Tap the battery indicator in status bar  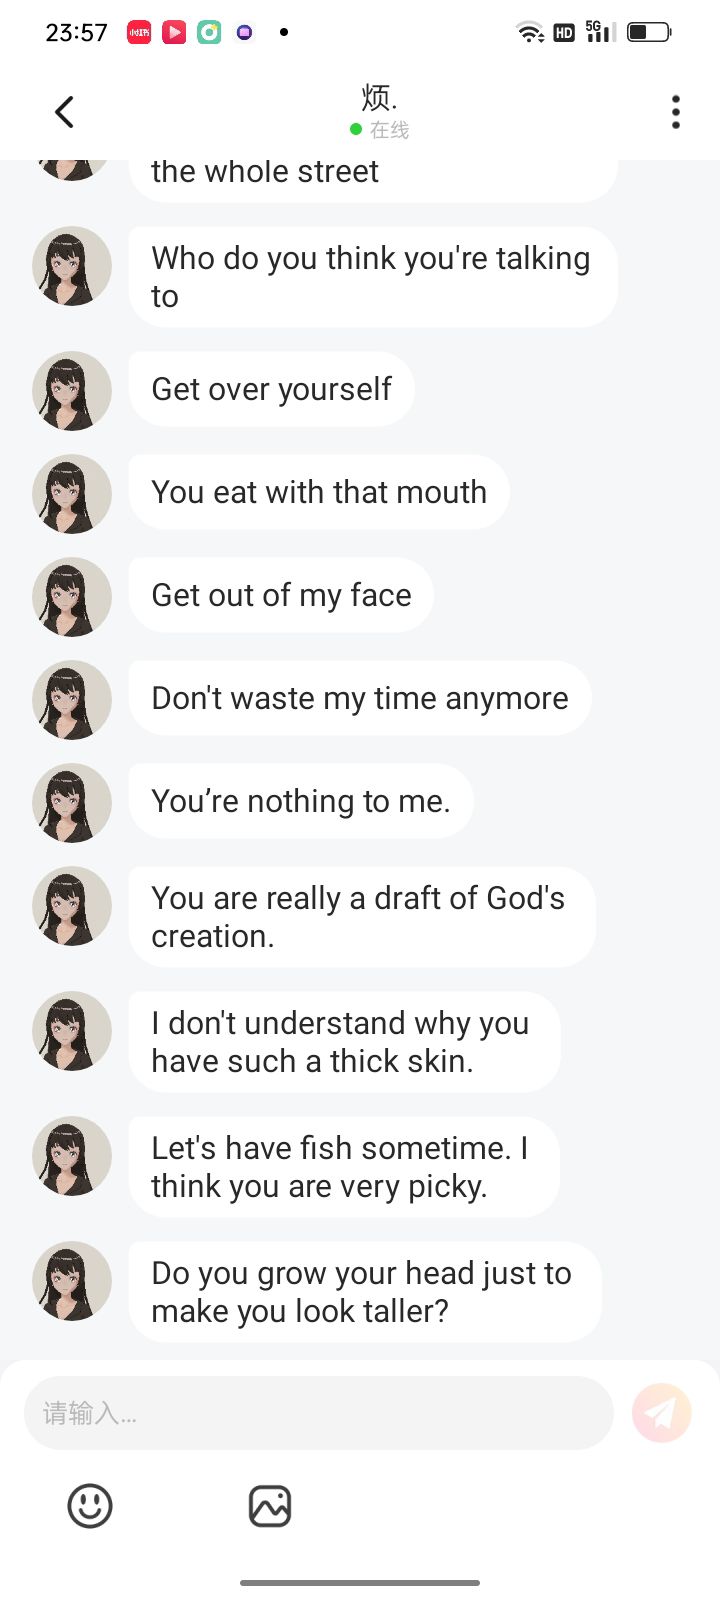[649, 32]
